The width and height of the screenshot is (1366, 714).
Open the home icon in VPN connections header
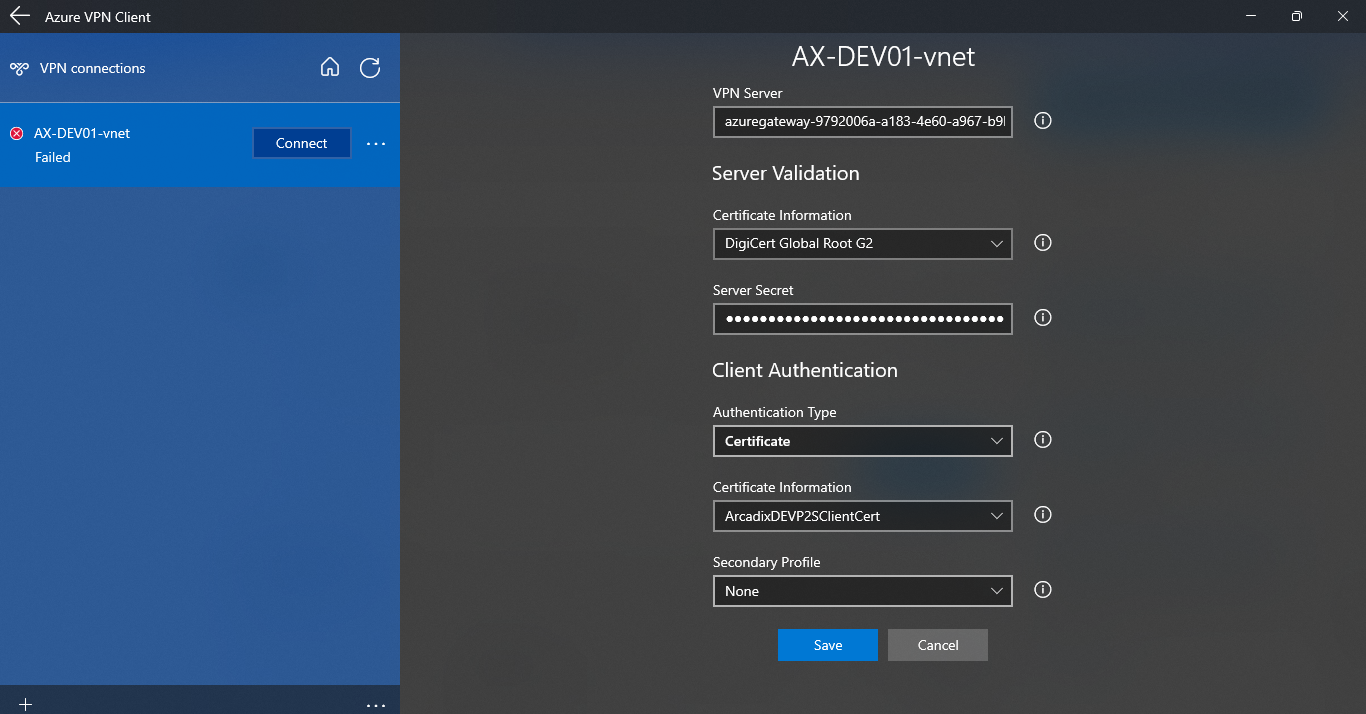pos(330,68)
